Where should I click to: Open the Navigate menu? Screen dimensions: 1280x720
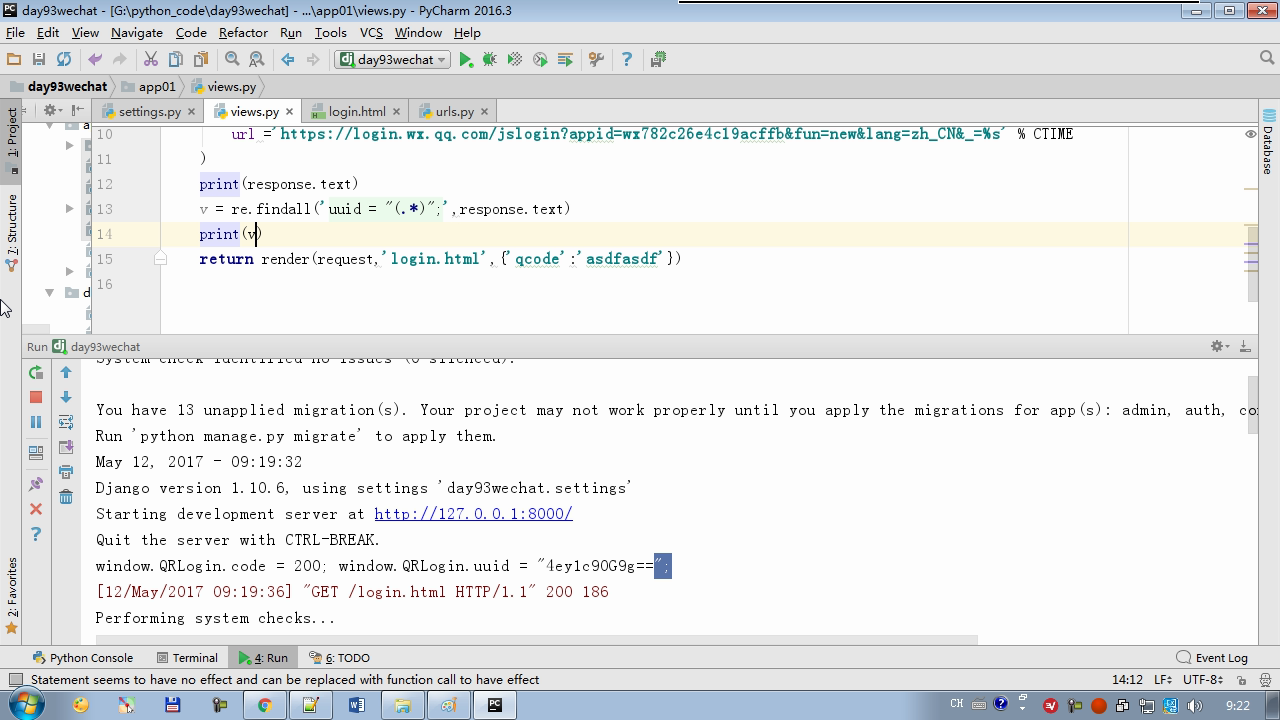tap(137, 33)
